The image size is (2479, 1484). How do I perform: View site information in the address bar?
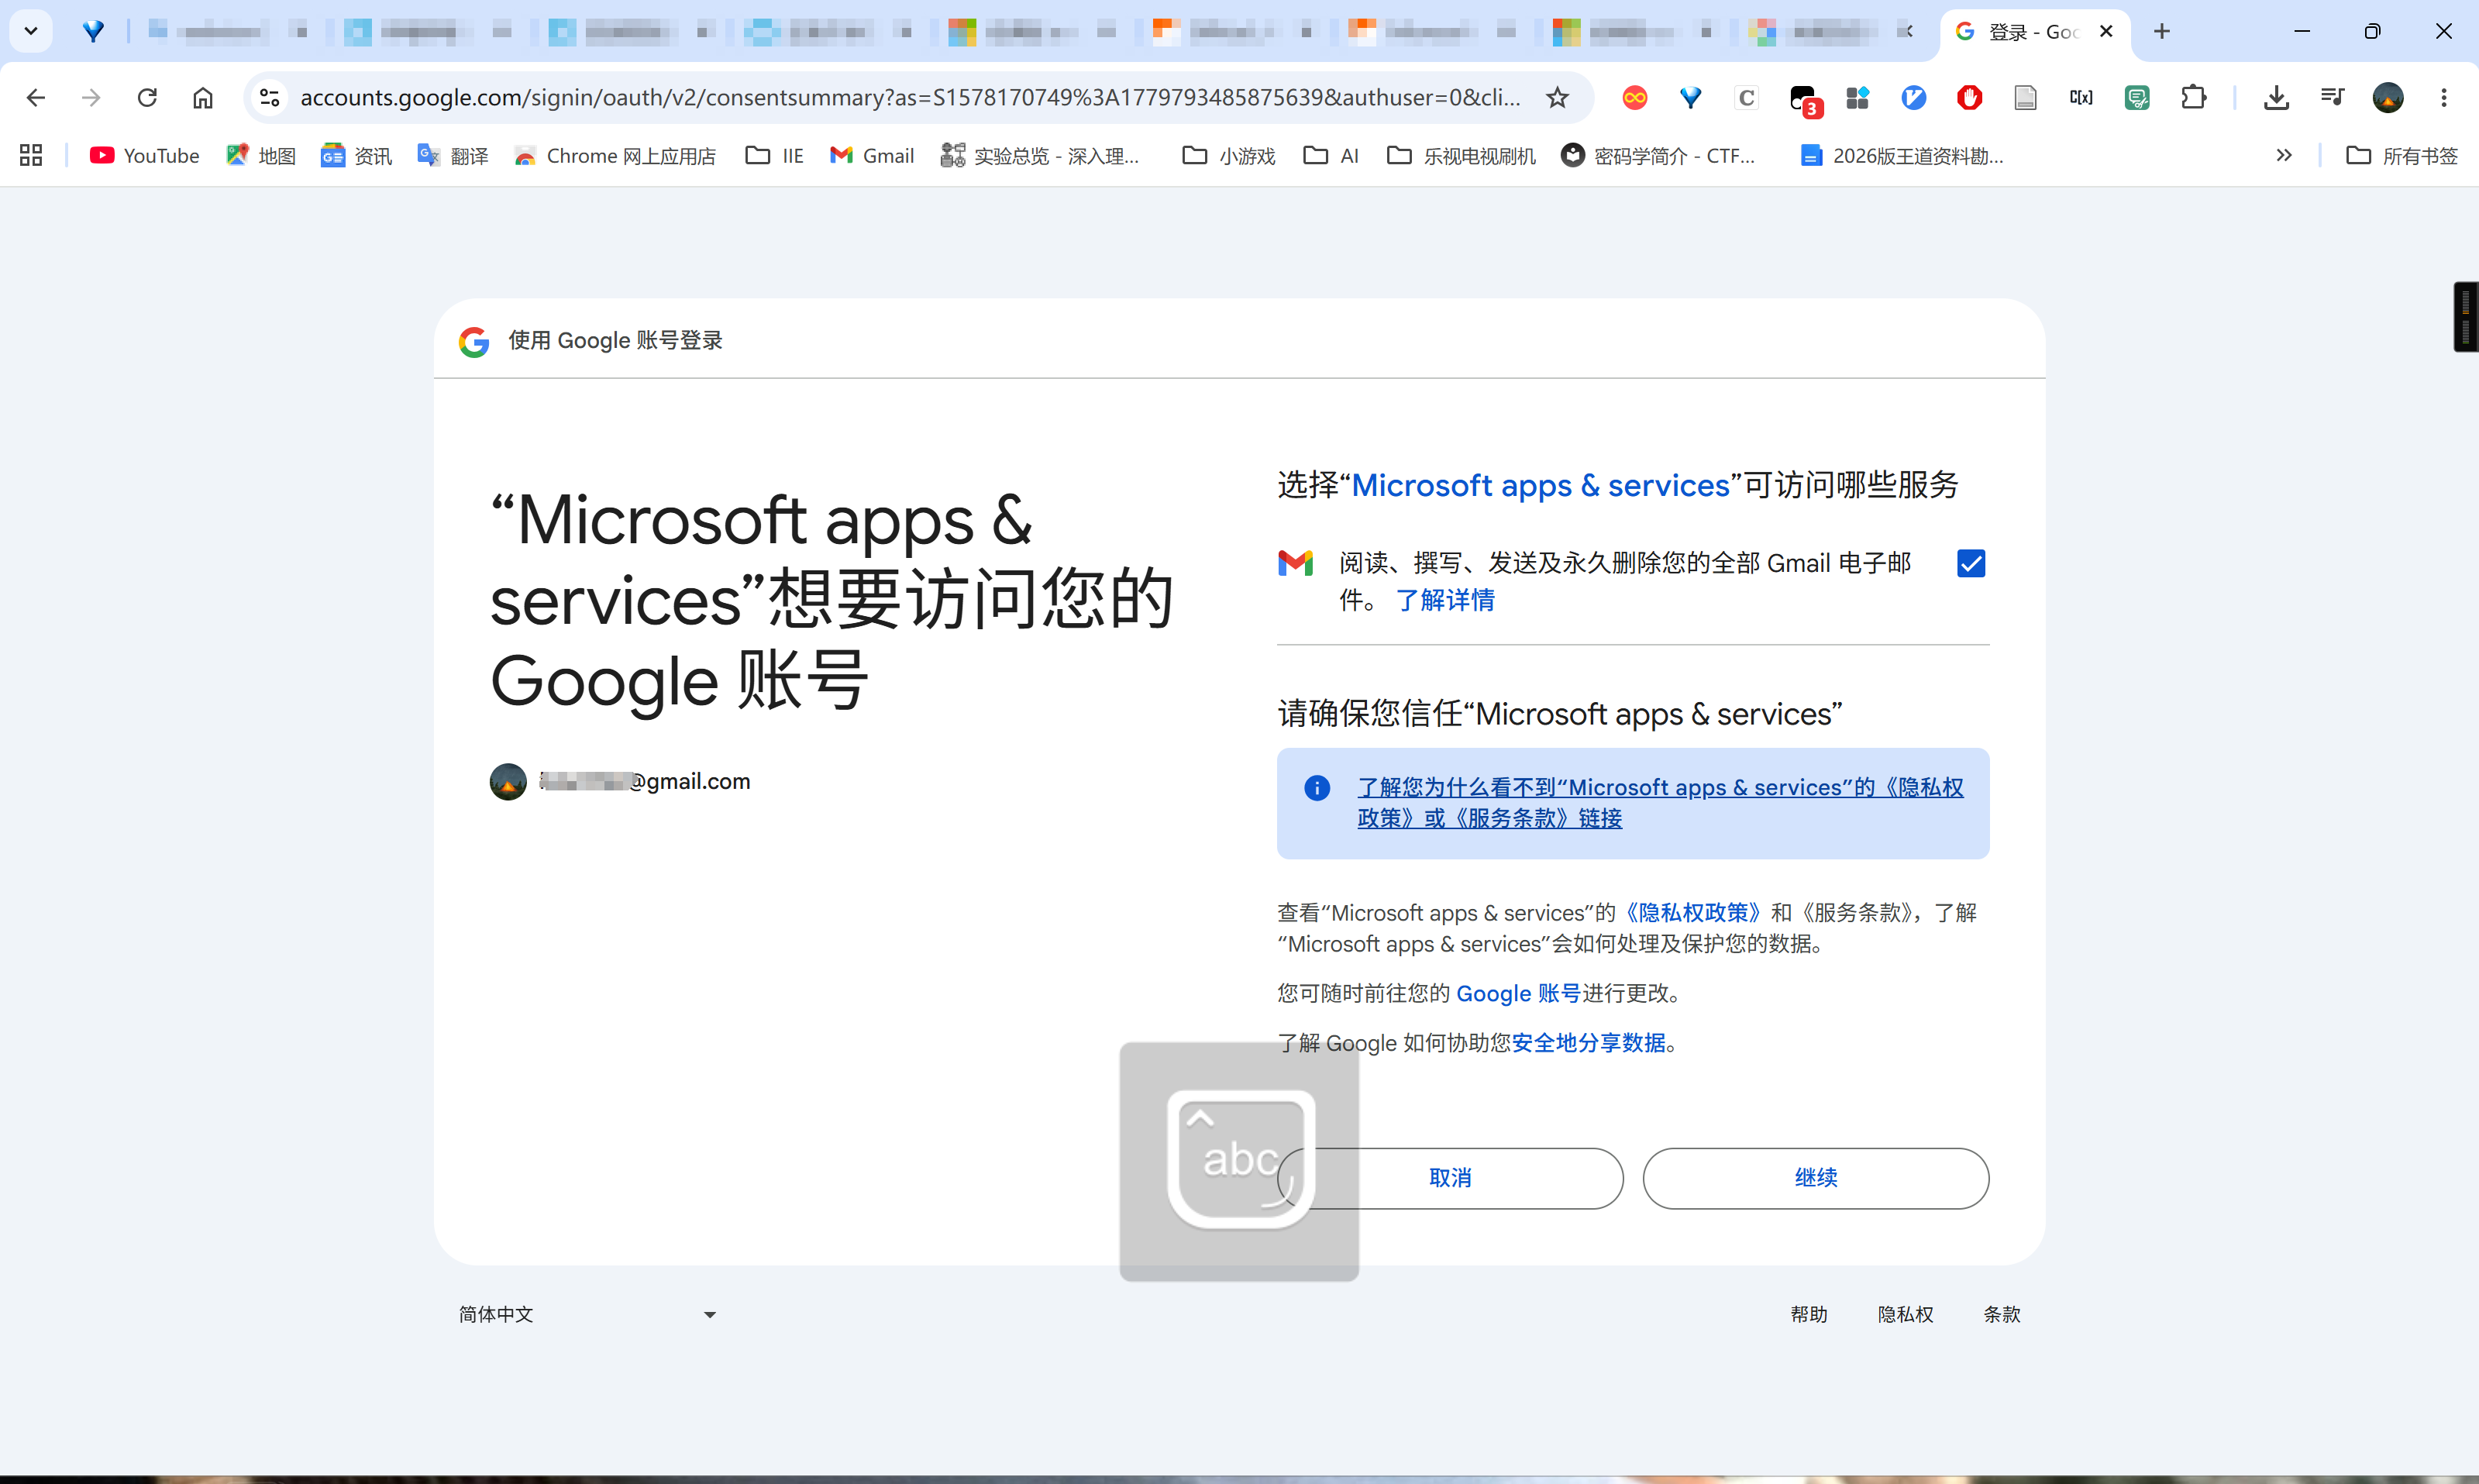[x=269, y=97]
